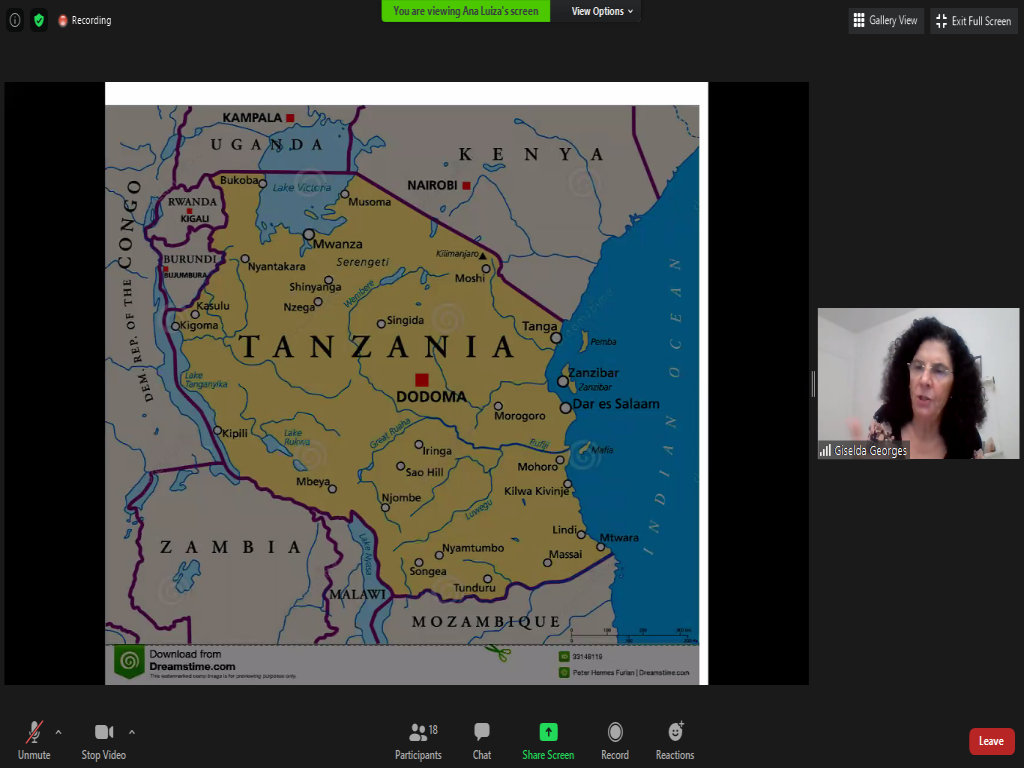Select Giselda Georges video thumbnail
The image size is (1024, 768).
[x=918, y=383]
